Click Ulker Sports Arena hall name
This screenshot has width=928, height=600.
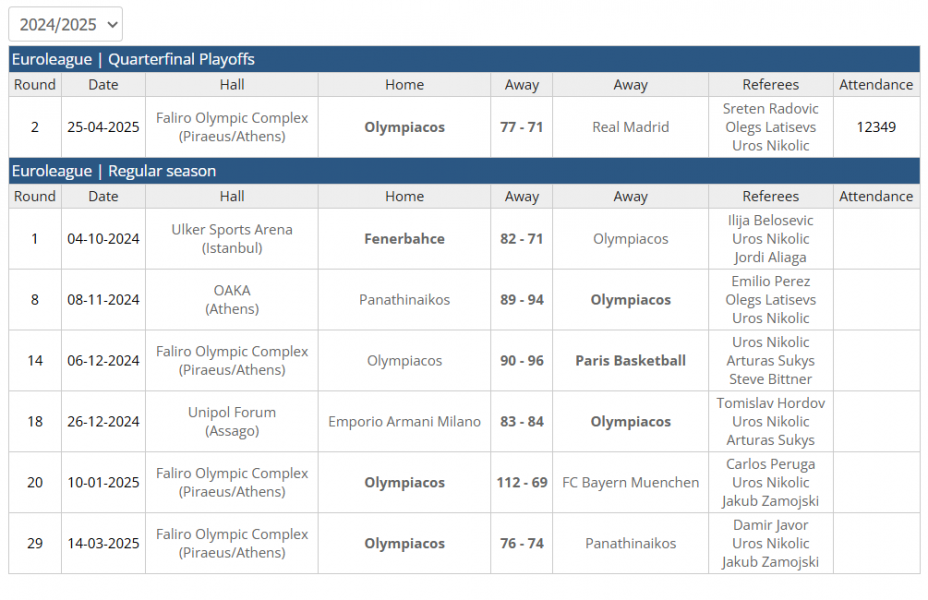click(232, 230)
